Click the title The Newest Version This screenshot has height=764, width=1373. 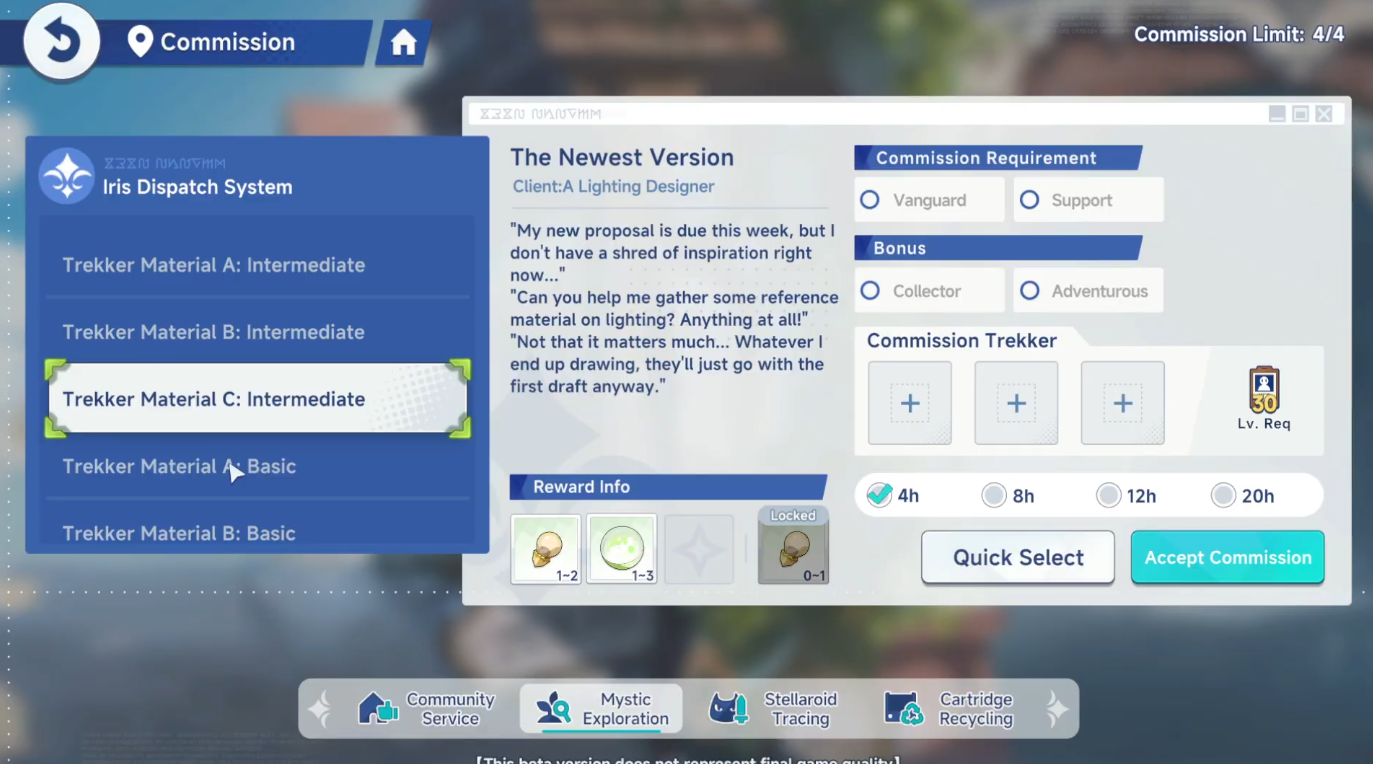(622, 157)
